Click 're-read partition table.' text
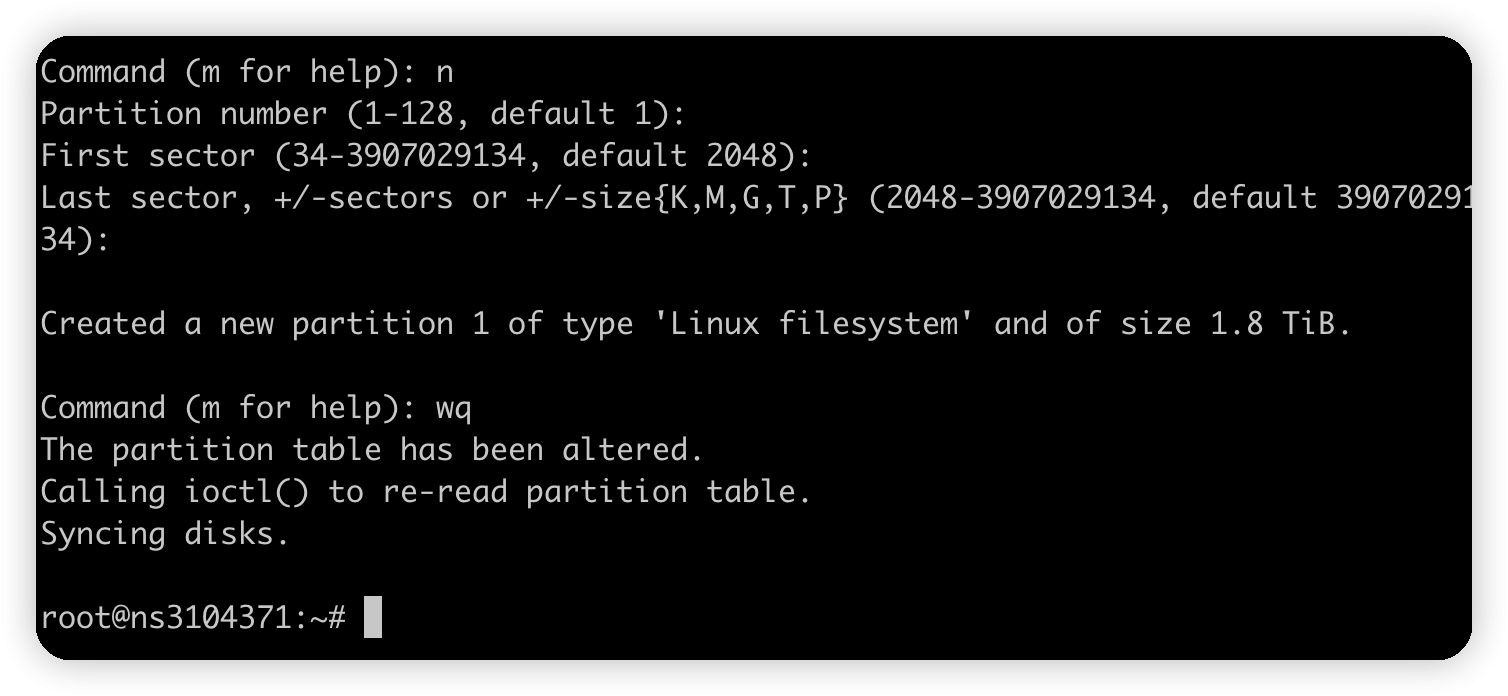The width and height of the screenshot is (1508, 696). tap(597, 492)
